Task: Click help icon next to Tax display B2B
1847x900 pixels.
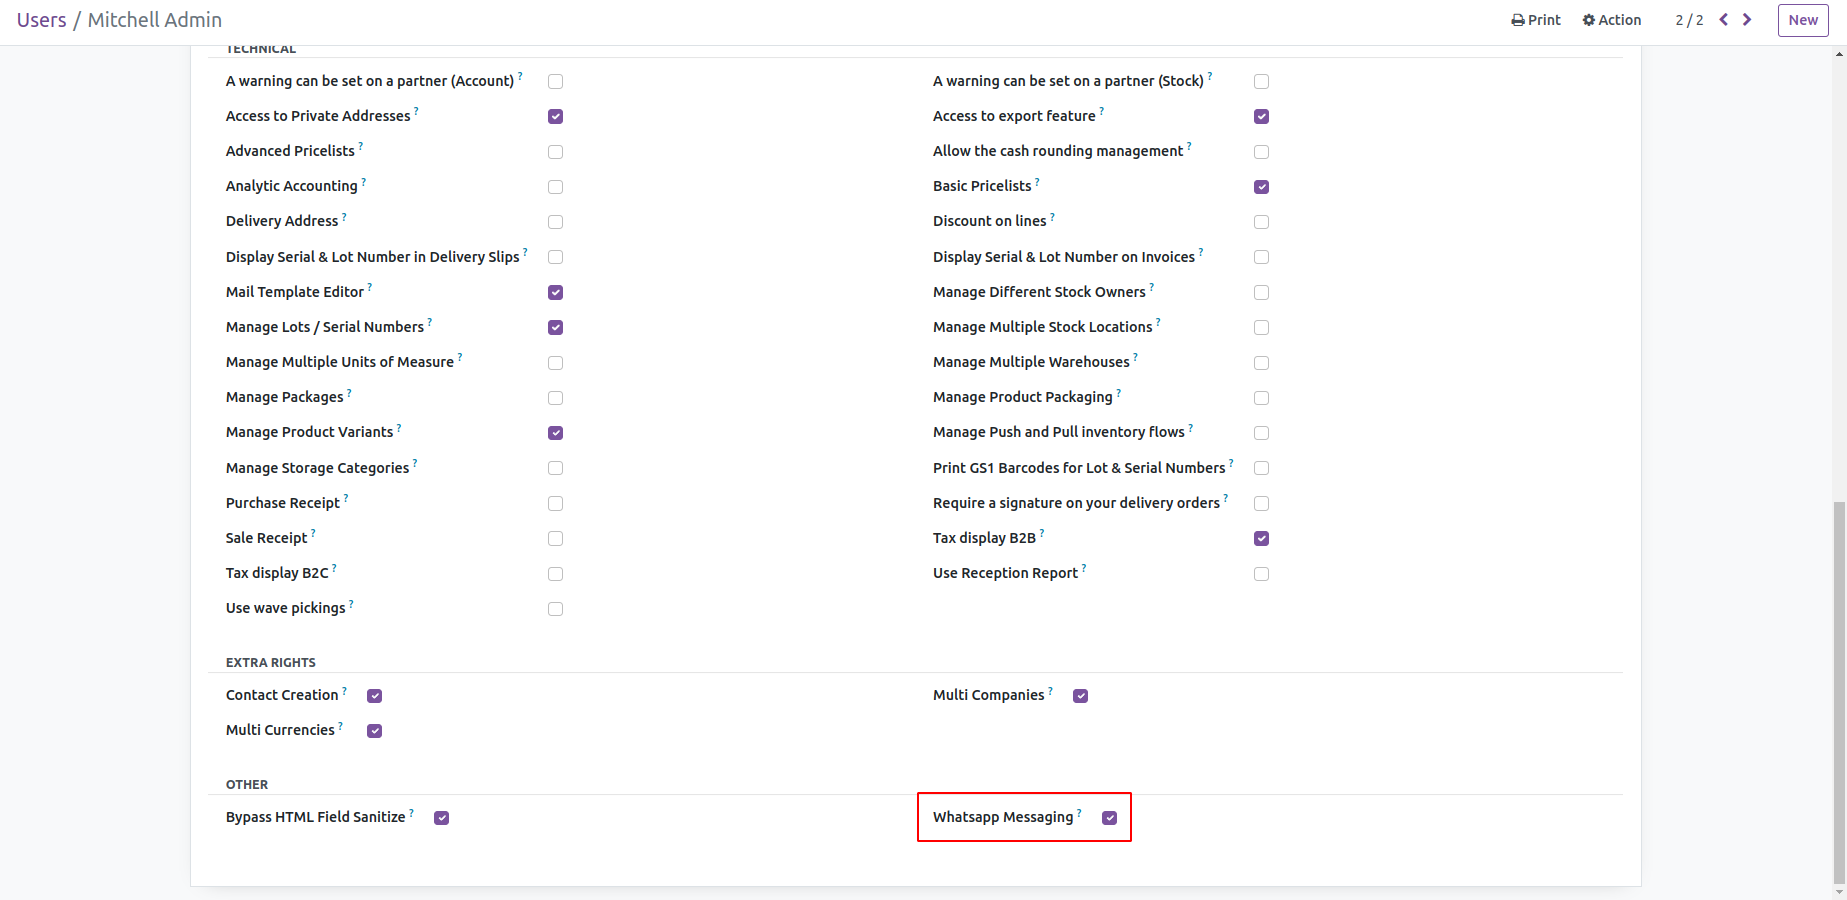Action: pos(1042,533)
